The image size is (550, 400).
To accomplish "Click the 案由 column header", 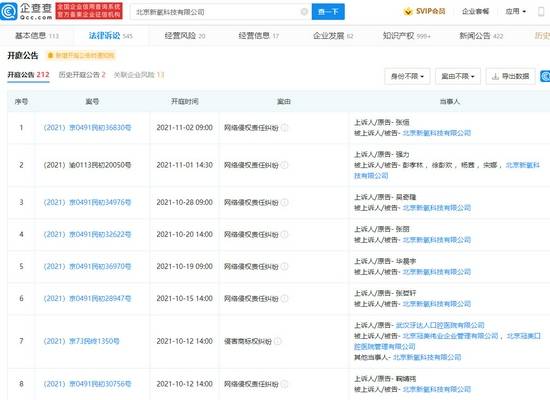I will click(x=284, y=102).
